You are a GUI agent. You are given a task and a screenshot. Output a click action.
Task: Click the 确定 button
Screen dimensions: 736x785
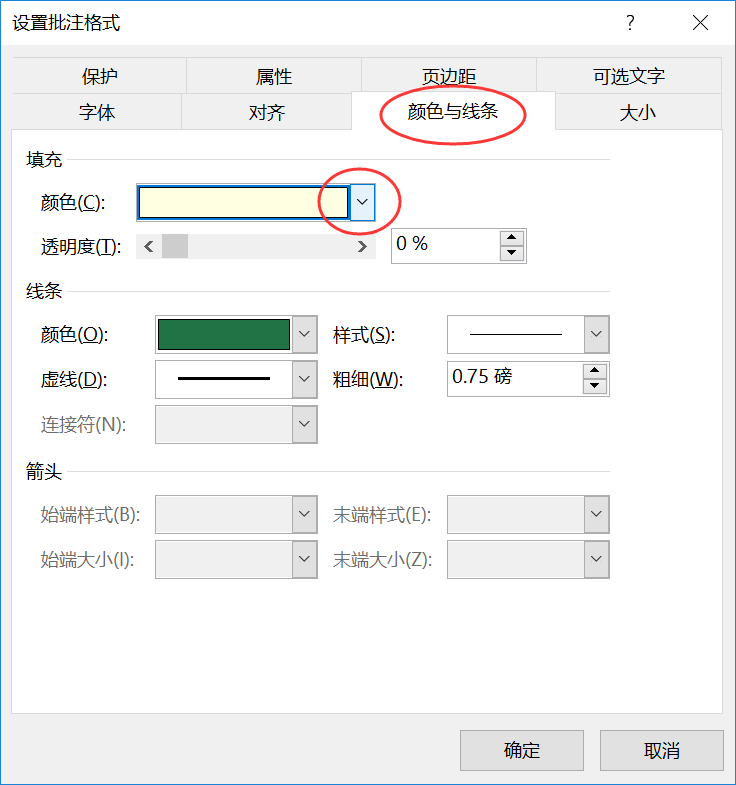522,750
